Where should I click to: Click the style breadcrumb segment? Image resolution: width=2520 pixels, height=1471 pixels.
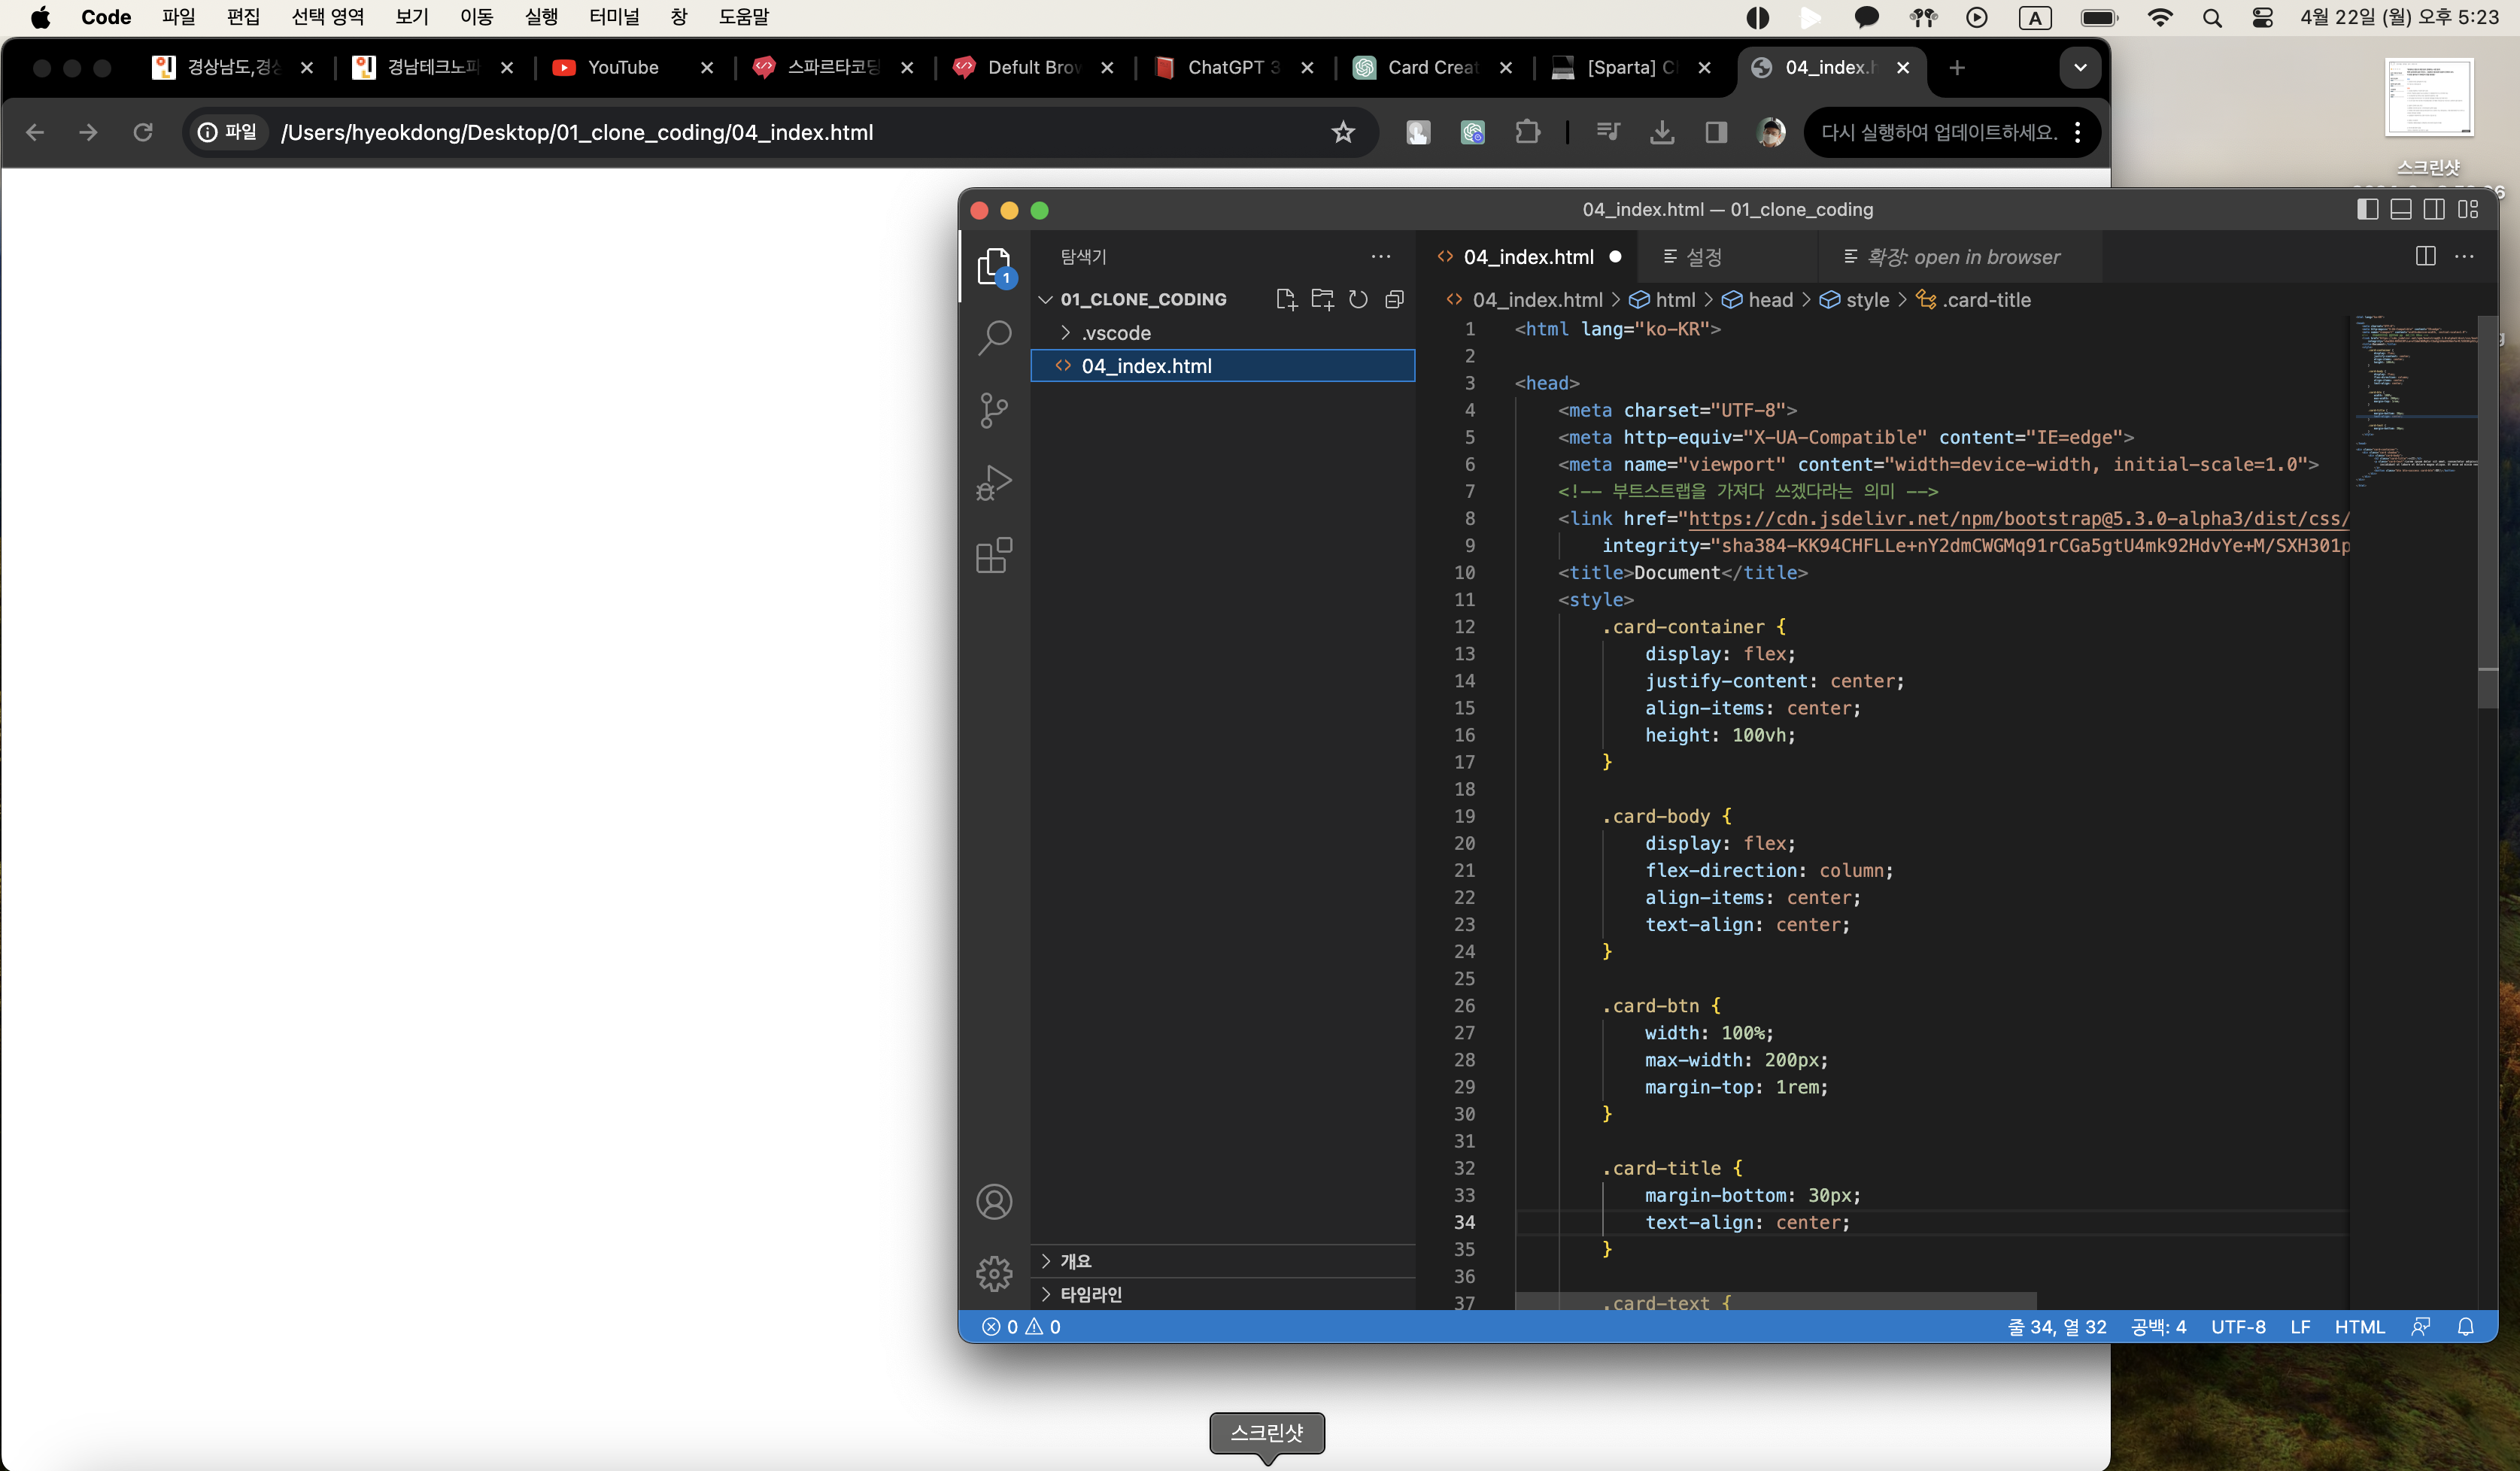coord(1855,300)
